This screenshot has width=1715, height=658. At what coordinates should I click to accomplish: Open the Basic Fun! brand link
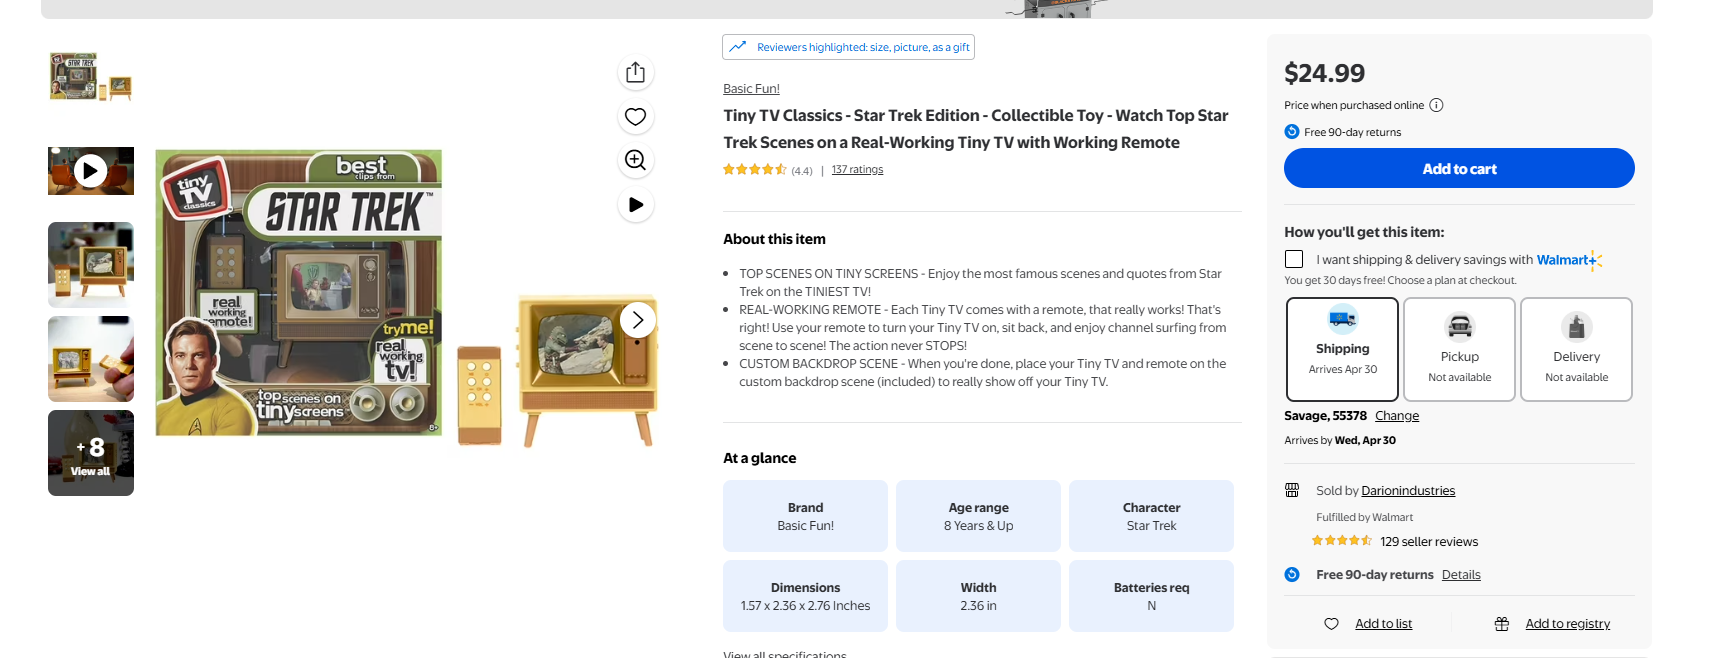pyautogui.click(x=751, y=89)
